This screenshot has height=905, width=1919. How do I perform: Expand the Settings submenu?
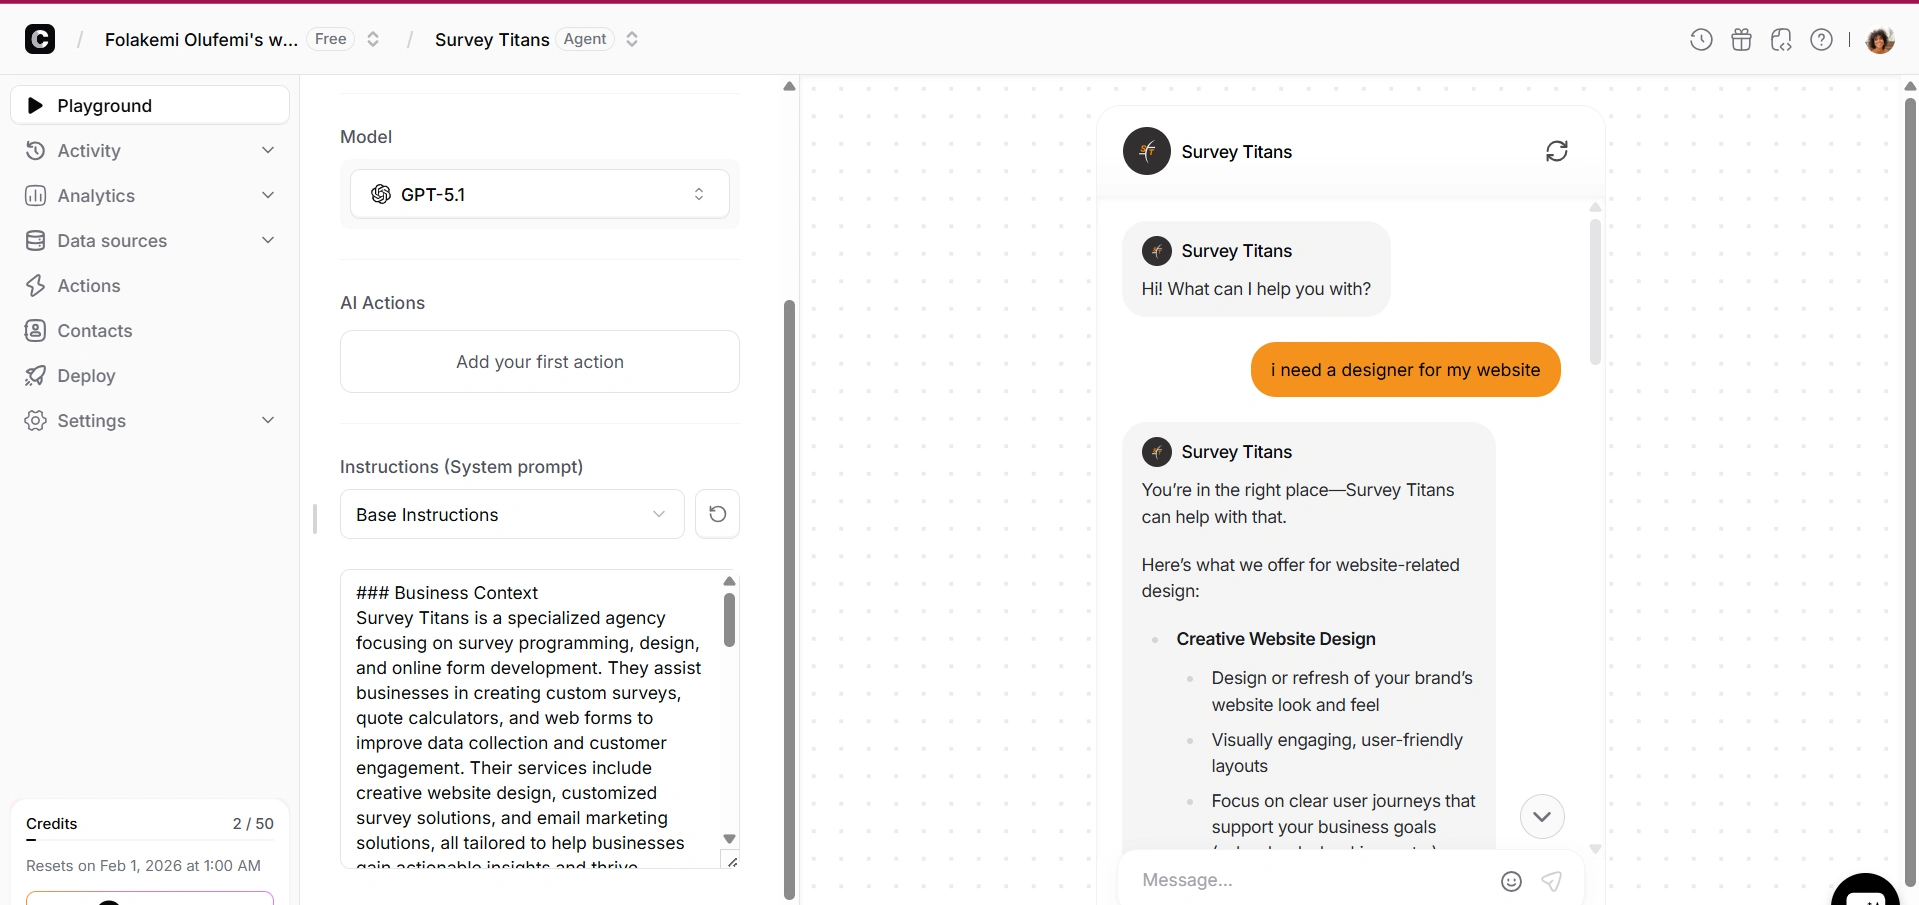click(268, 420)
